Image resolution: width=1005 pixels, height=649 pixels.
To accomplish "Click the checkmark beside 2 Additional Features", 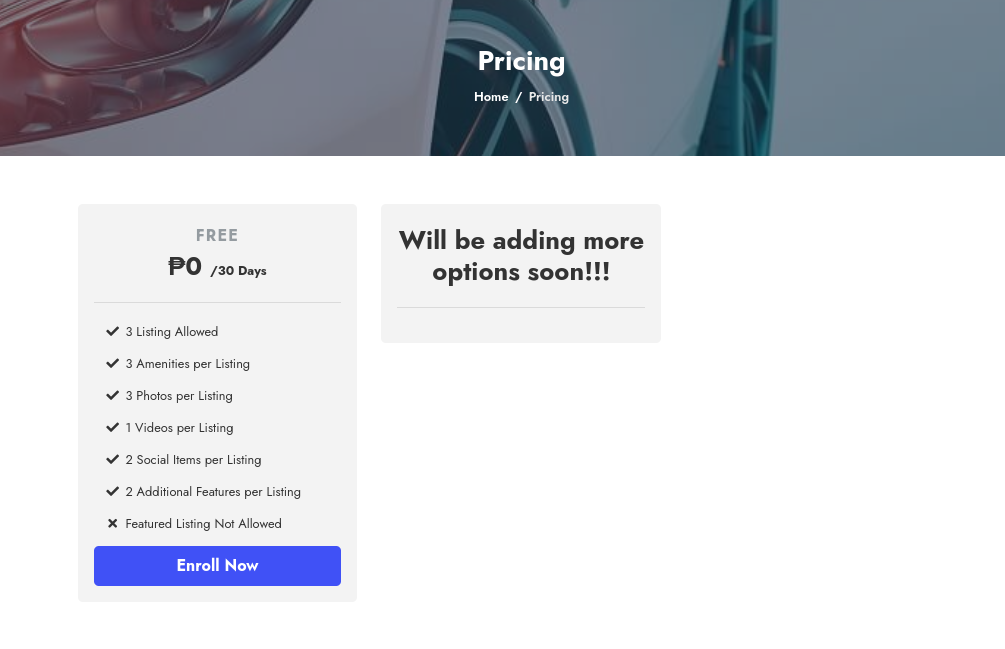I will coord(112,491).
